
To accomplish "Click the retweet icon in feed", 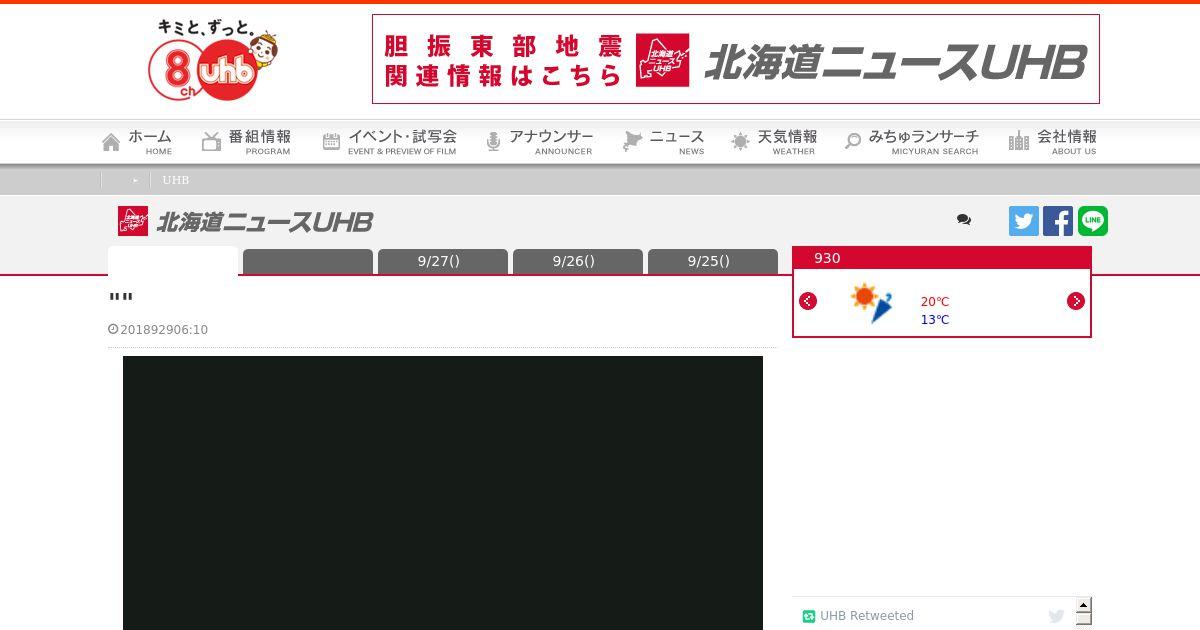I will (x=809, y=617).
